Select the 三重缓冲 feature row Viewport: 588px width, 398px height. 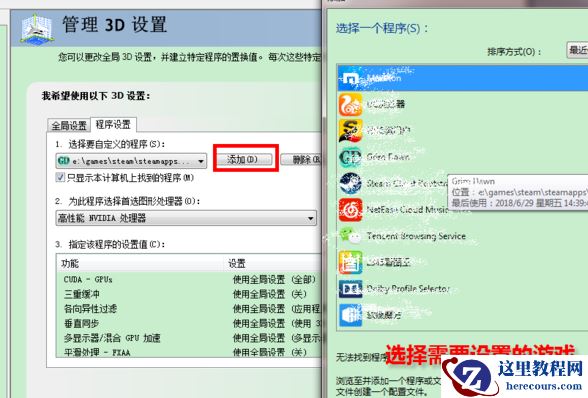[190, 294]
